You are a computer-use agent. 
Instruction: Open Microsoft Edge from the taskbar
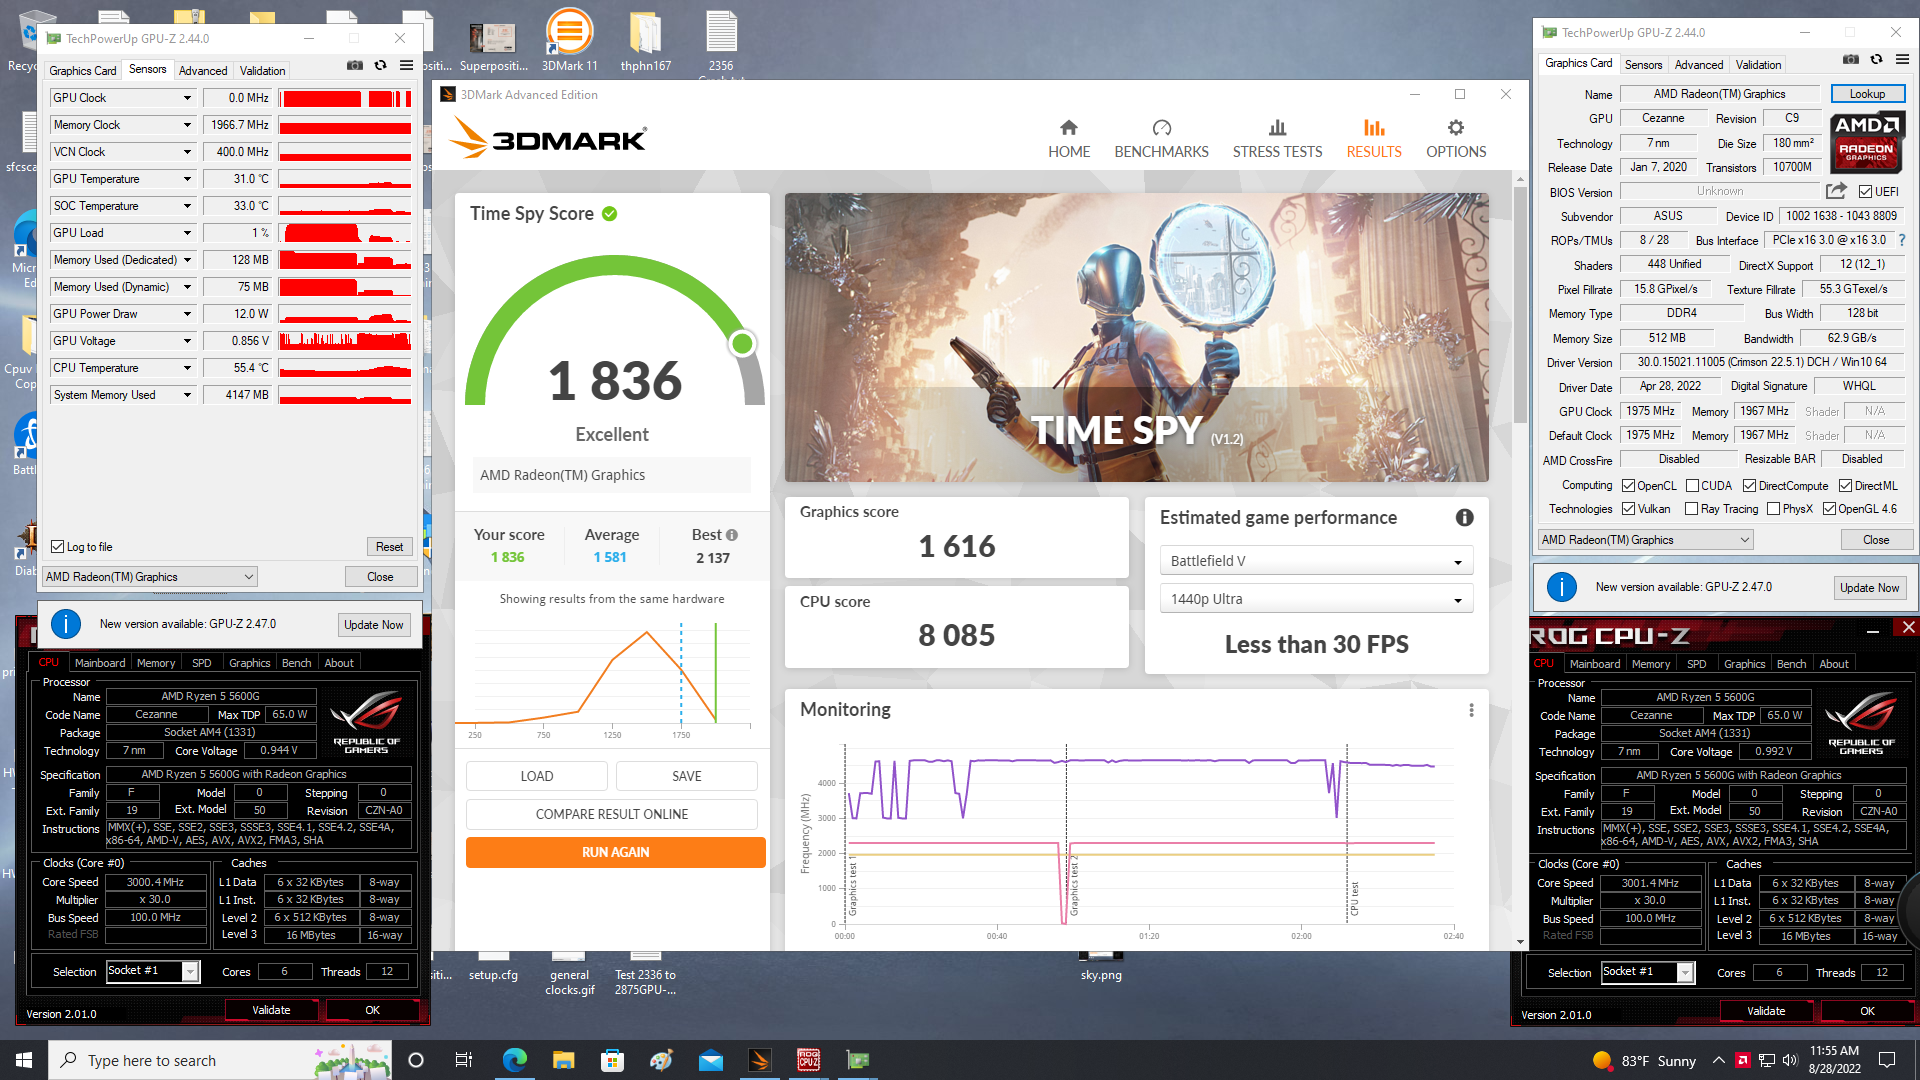514,1060
